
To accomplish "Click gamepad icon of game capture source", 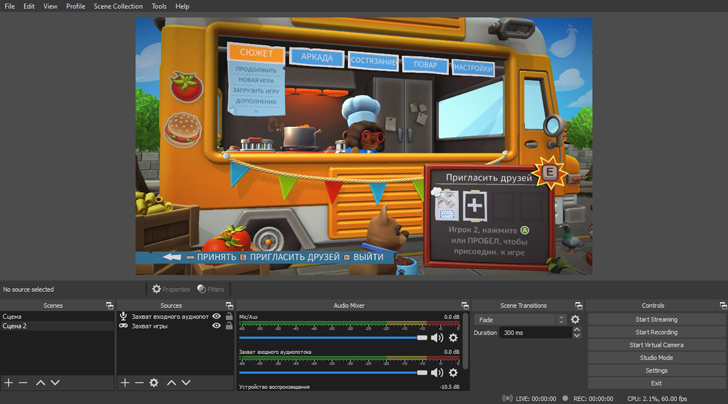I will pos(124,326).
